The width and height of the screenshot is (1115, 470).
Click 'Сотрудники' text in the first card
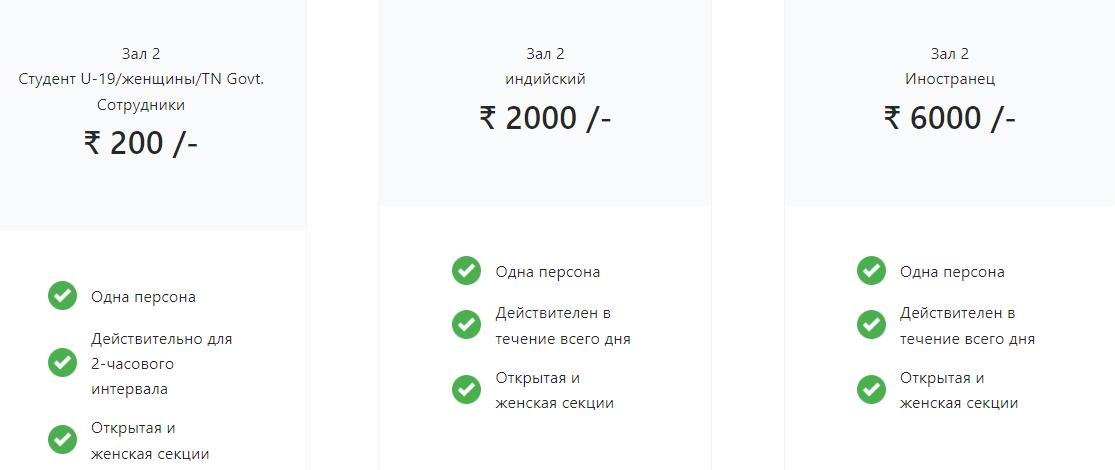pos(141,105)
